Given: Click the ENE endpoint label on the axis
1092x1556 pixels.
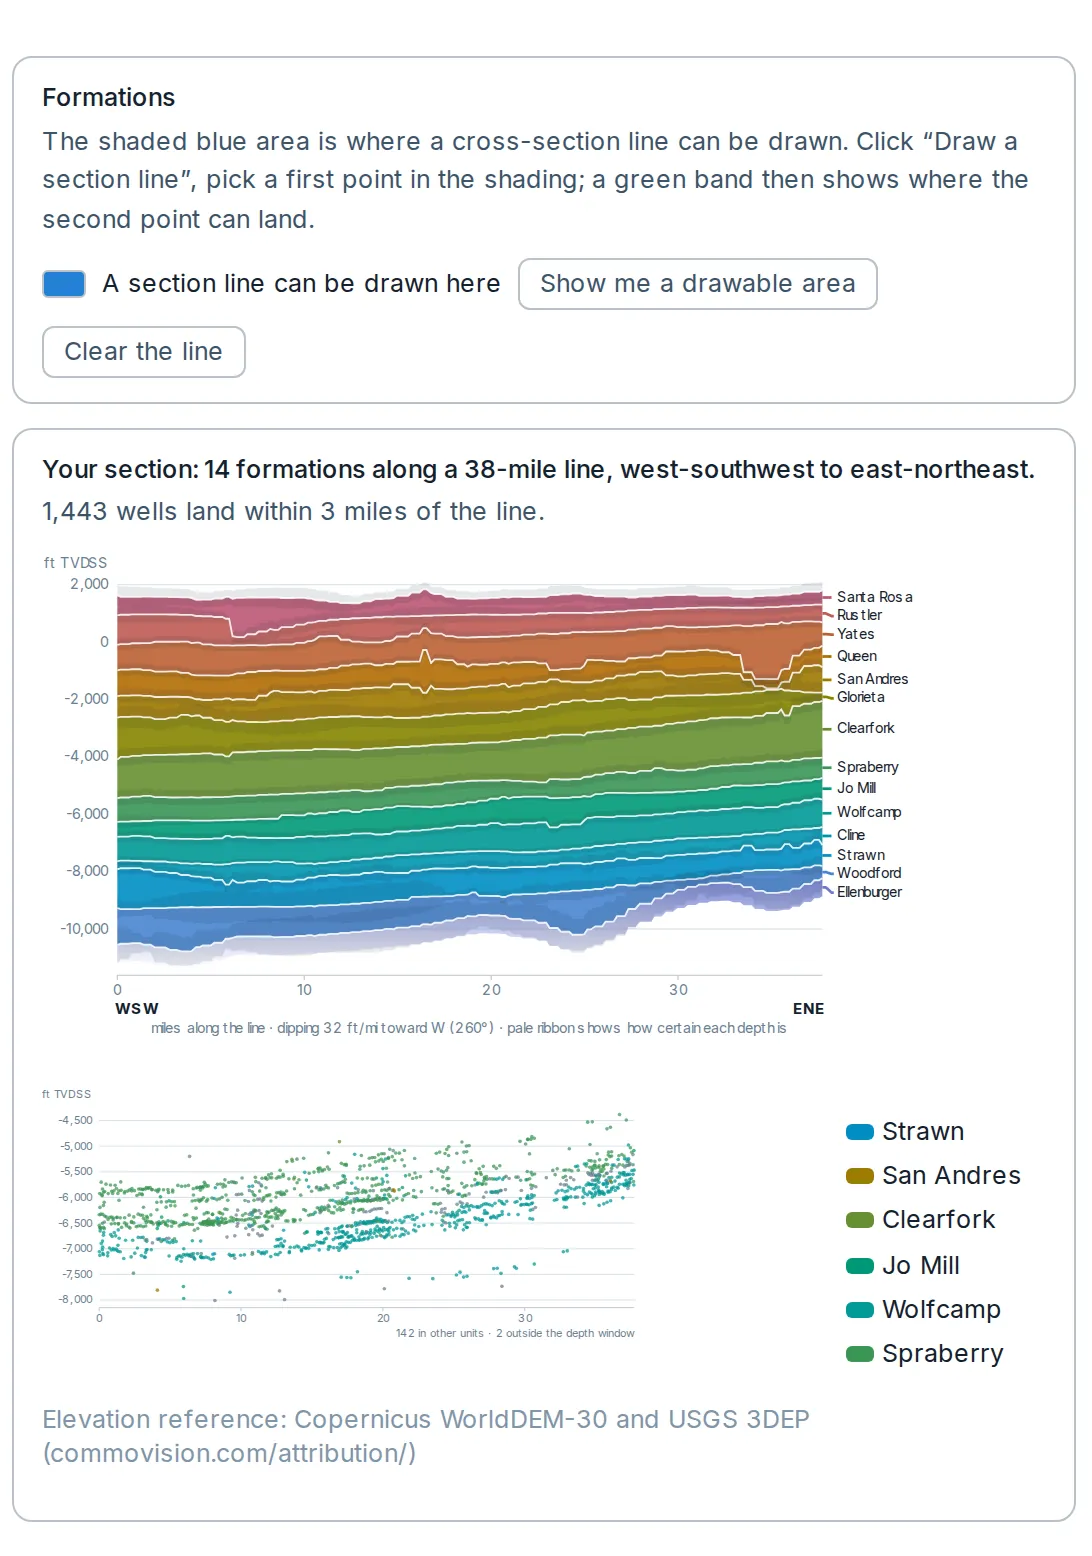Looking at the screenshot, I should pos(808,1009).
